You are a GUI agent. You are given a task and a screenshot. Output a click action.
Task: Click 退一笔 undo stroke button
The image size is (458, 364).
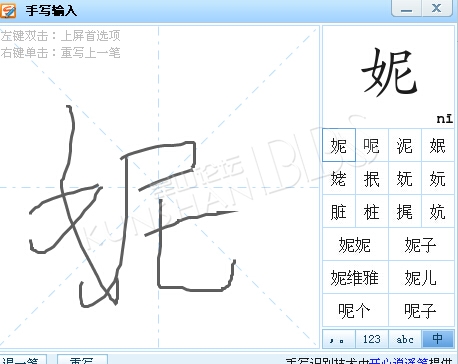(x=23, y=360)
